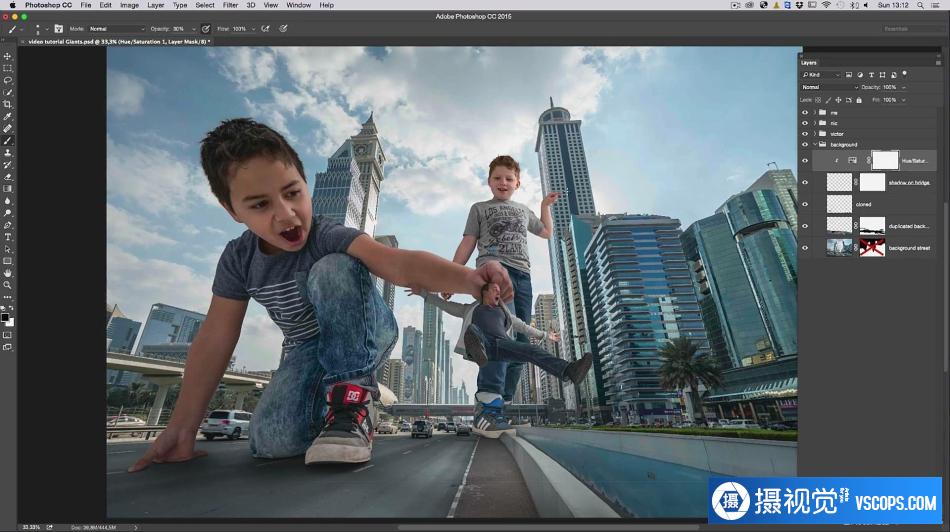Select the Type tool
Viewport: 950px width, 532px height.
click(x=7, y=237)
